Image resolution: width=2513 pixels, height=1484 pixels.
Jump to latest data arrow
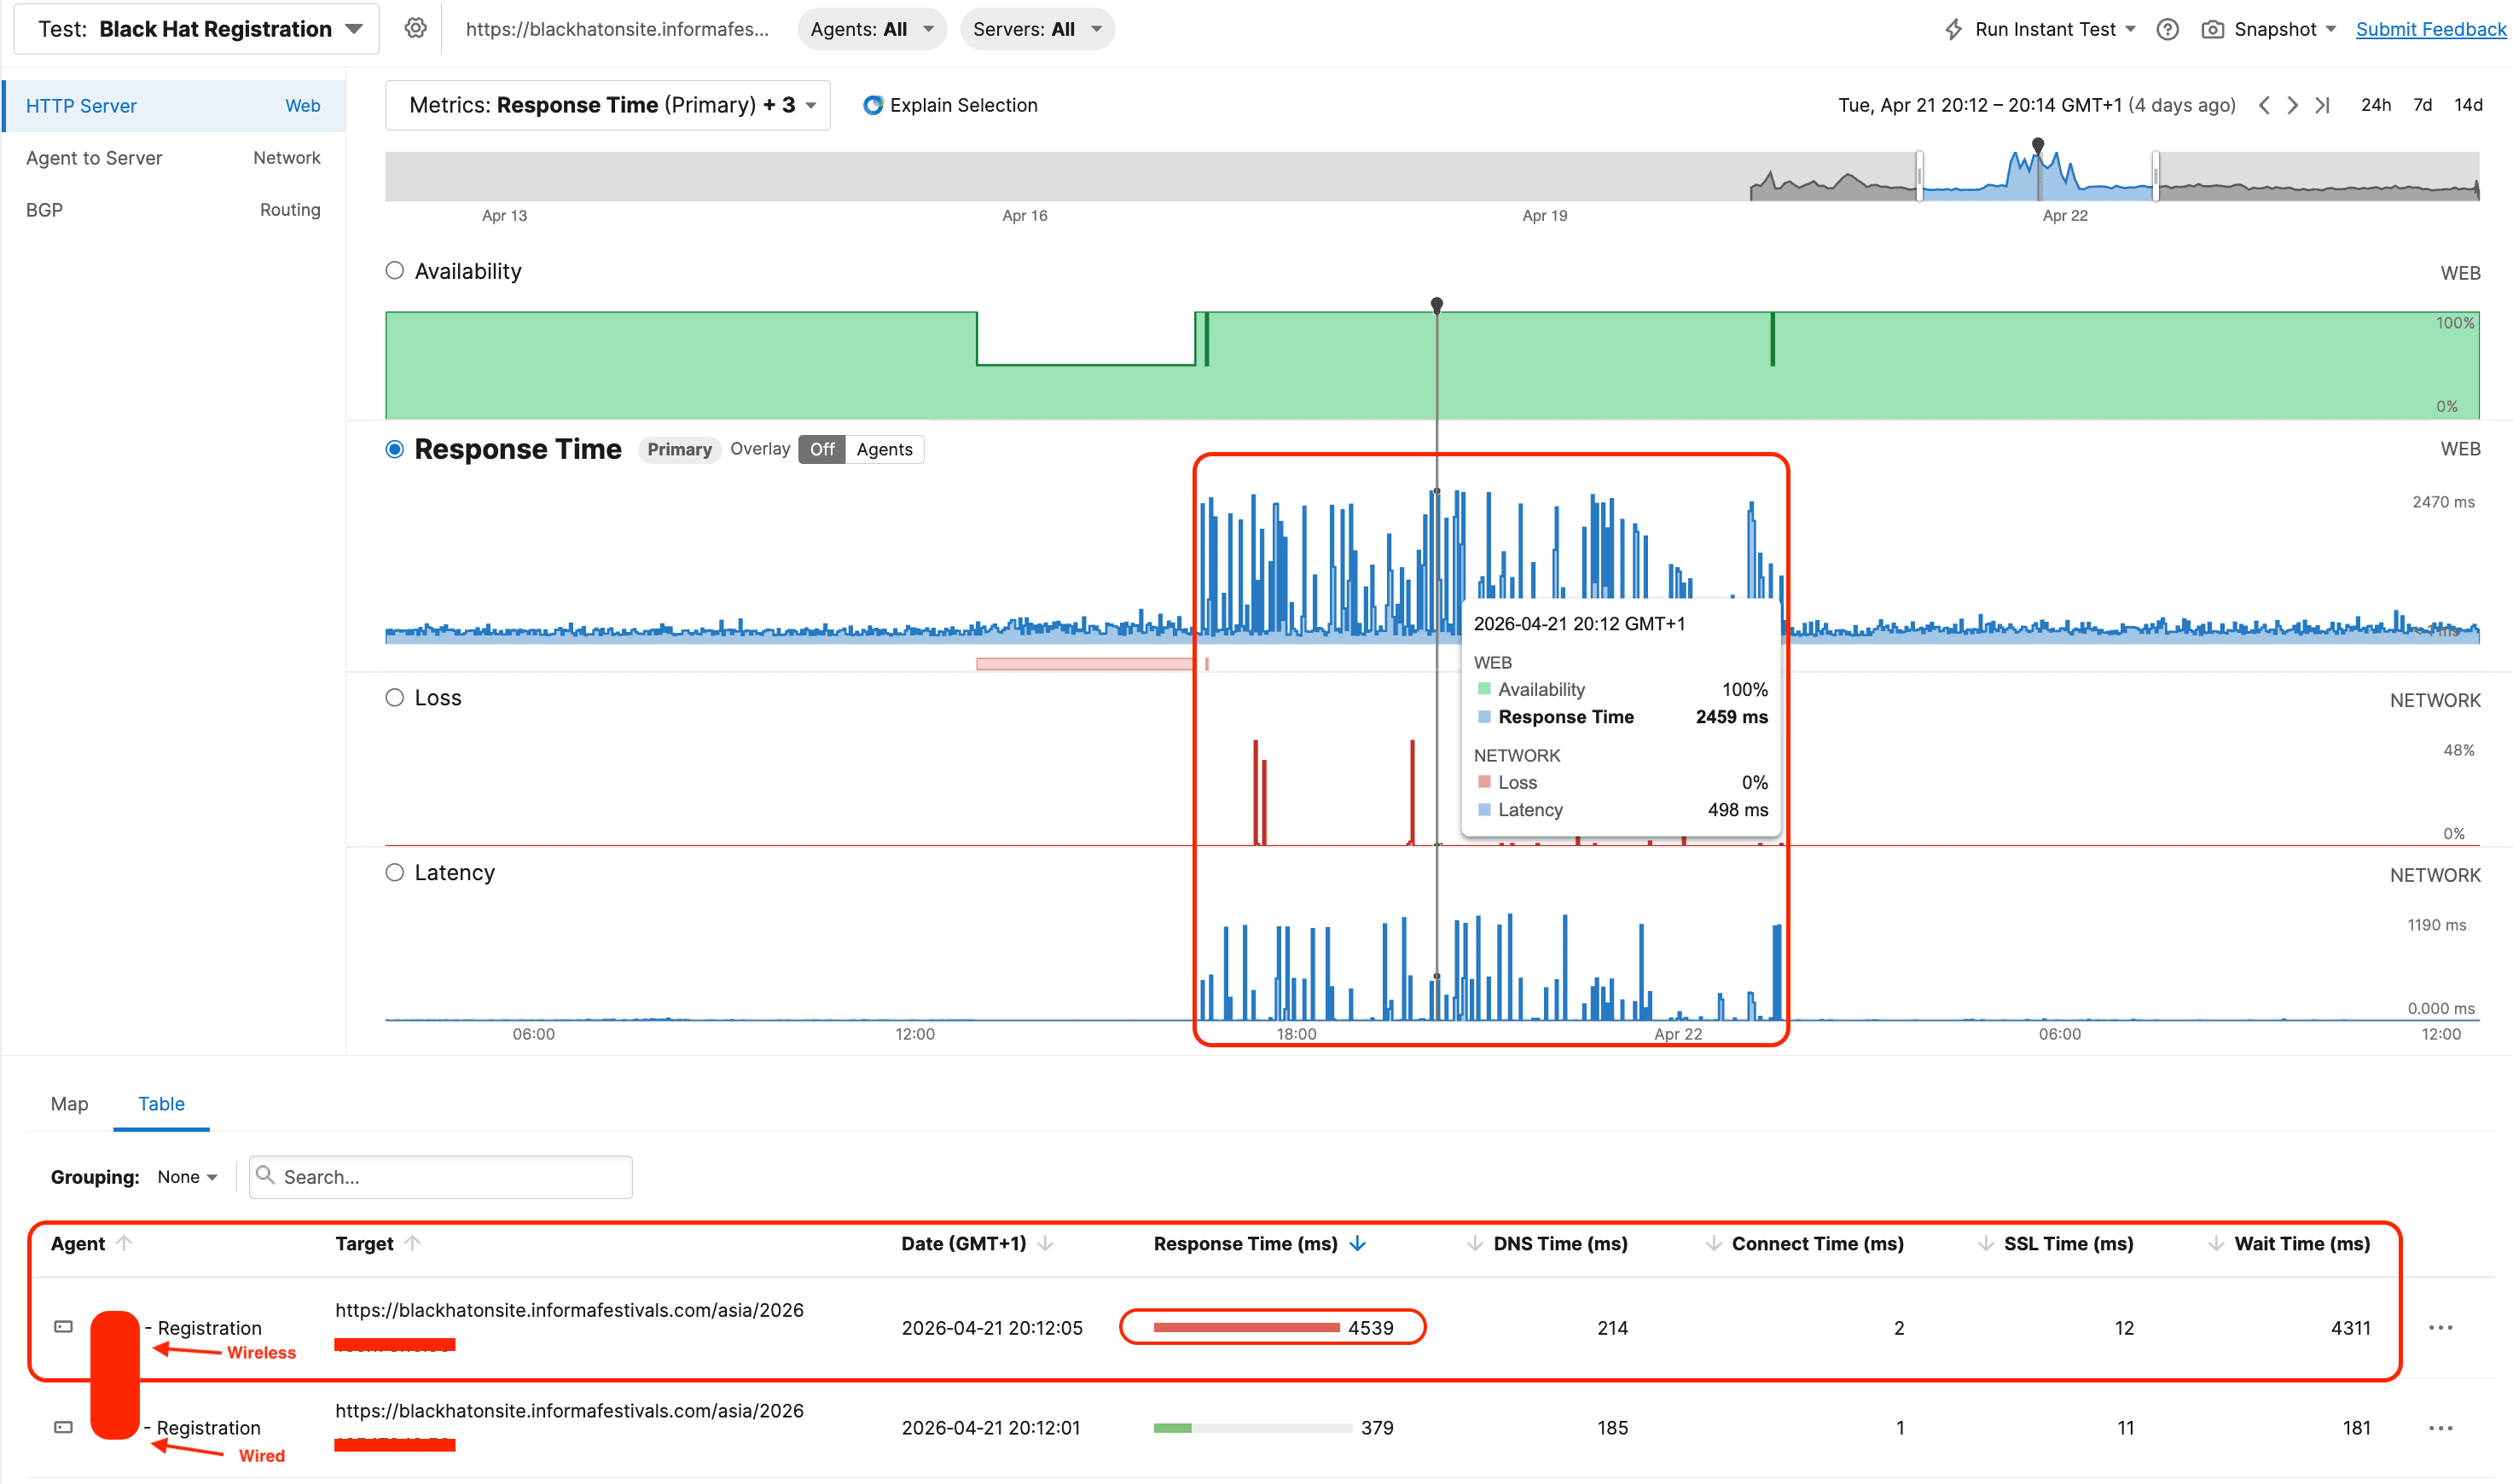click(x=2322, y=105)
